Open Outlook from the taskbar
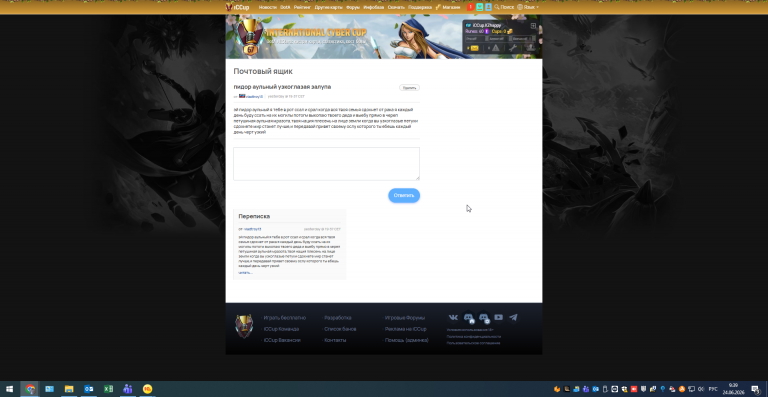The height and width of the screenshot is (397, 768). tap(89, 389)
